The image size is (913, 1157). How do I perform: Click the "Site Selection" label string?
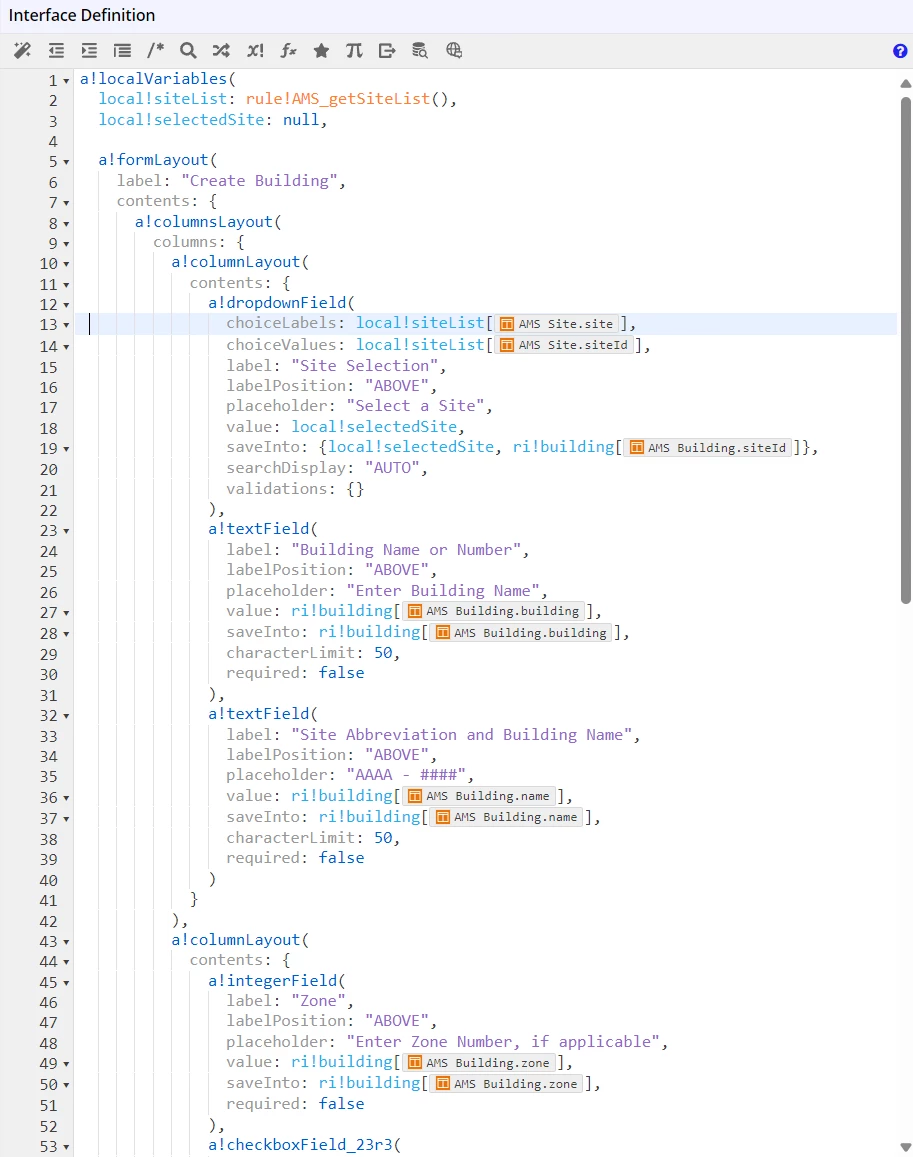pos(365,365)
